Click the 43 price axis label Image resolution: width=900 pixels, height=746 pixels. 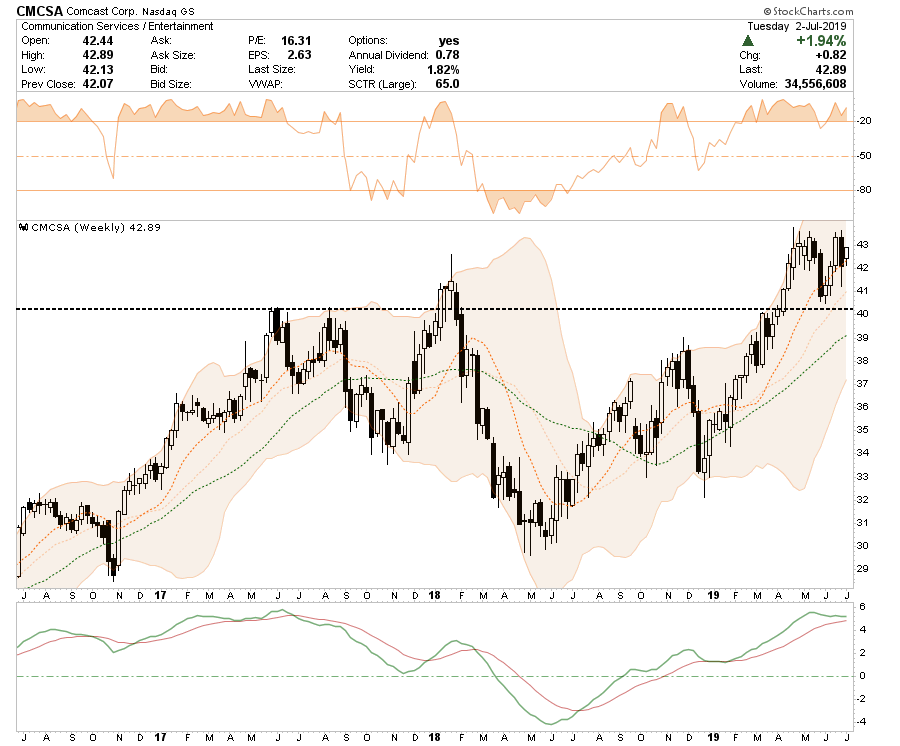click(x=862, y=244)
